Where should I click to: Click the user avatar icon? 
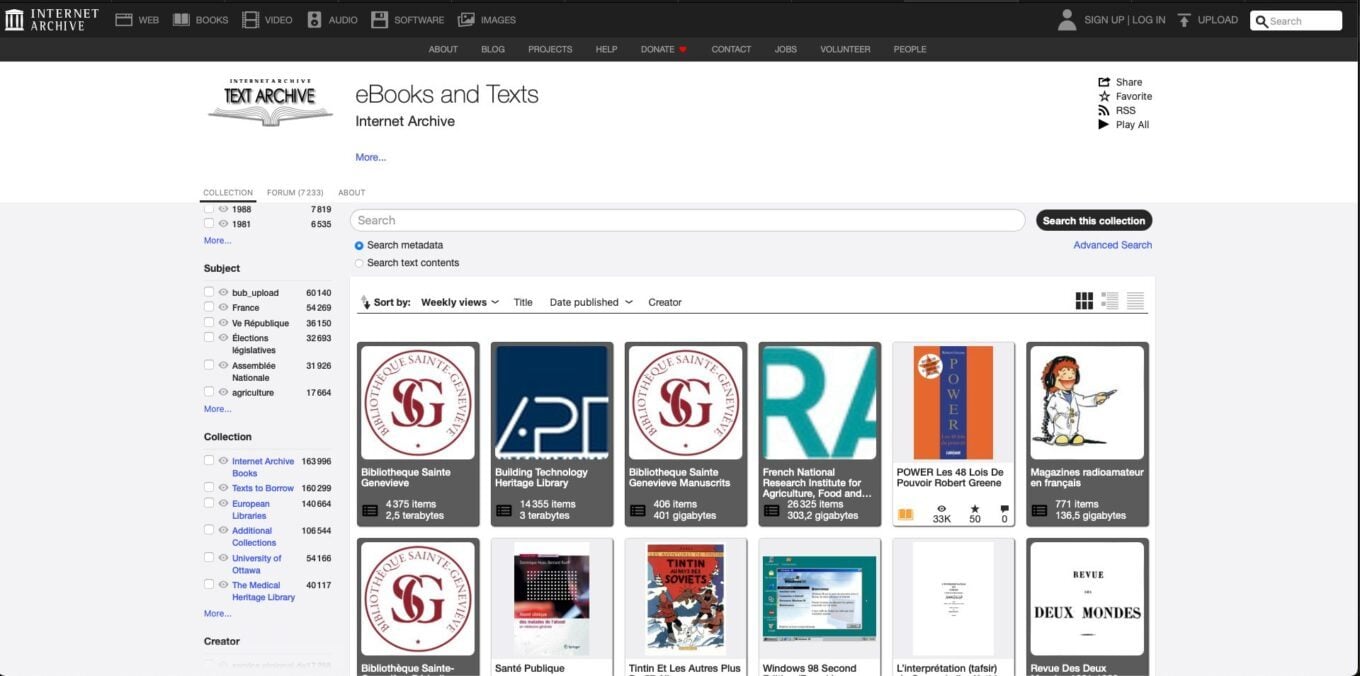point(1067,19)
